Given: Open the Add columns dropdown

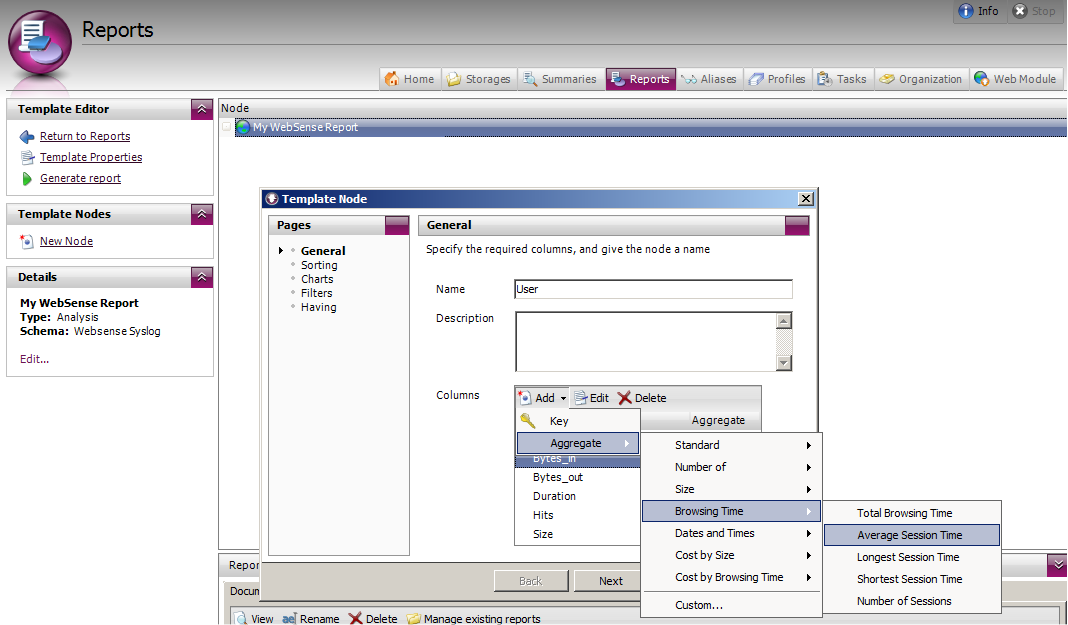Looking at the screenshot, I should [x=543, y=398].
